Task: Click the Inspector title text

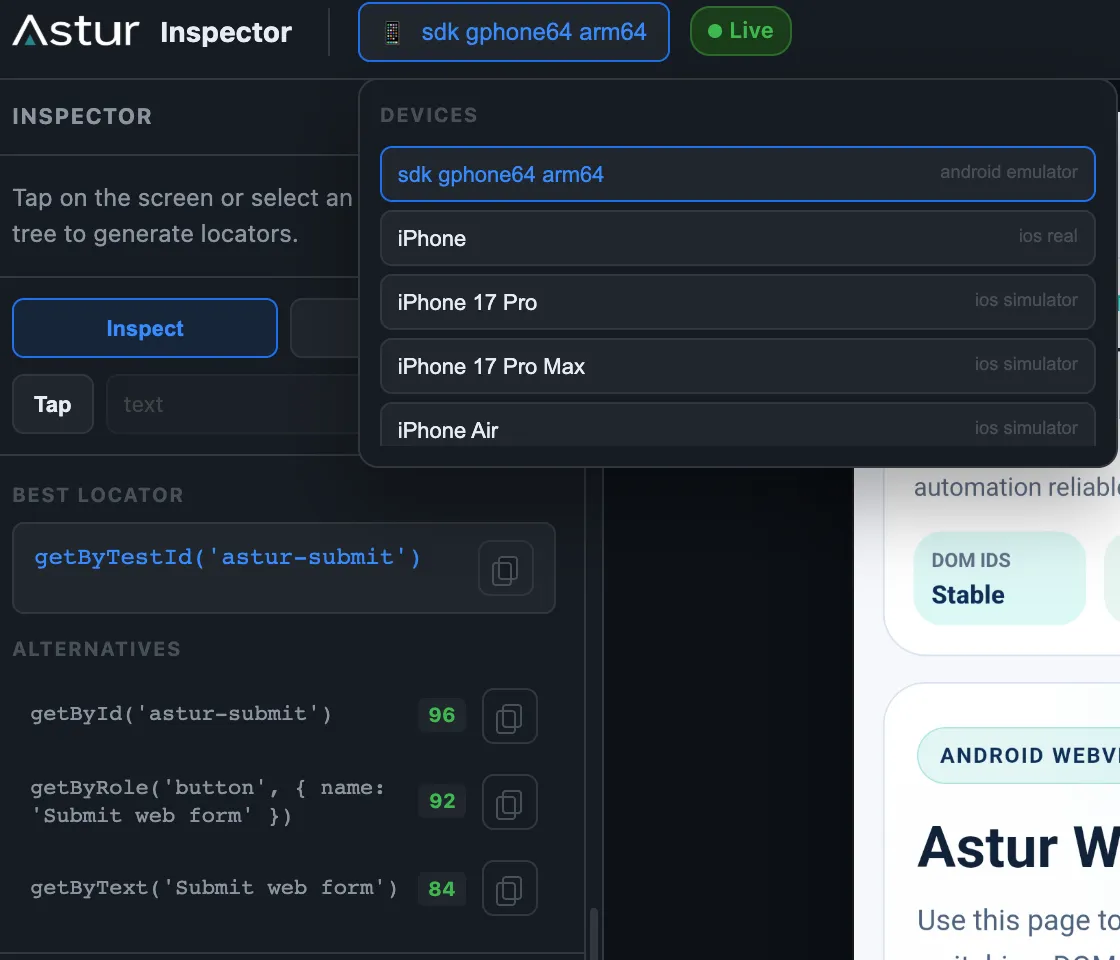Action: coord(226,32)
